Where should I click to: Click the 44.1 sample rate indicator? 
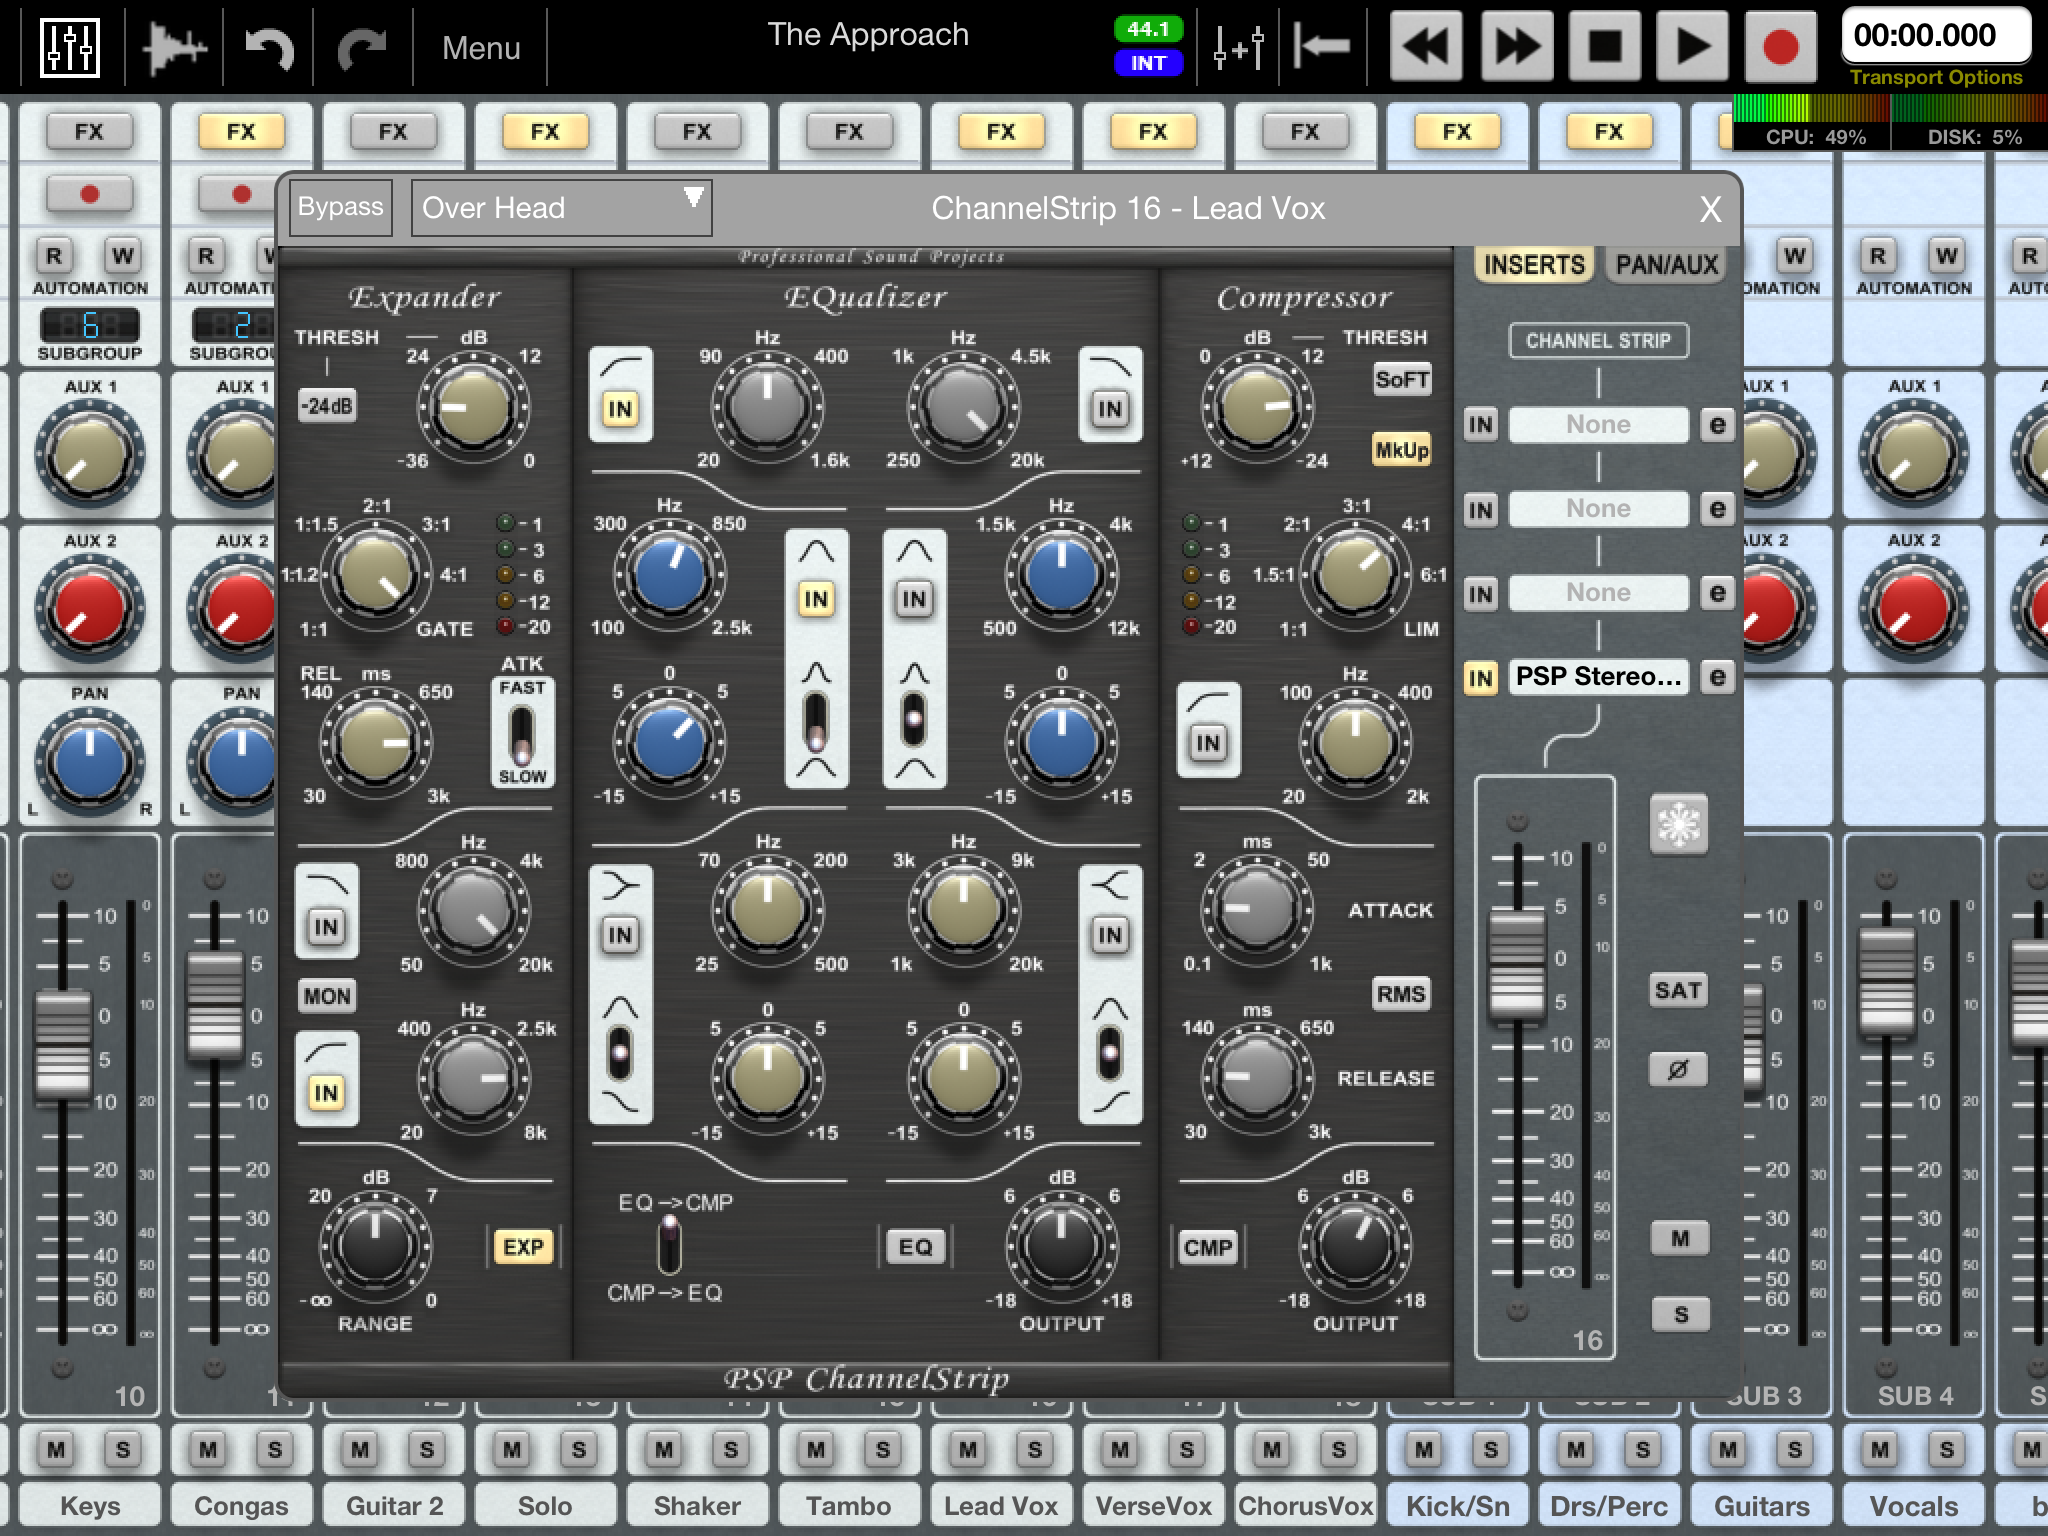[1148, 29]
